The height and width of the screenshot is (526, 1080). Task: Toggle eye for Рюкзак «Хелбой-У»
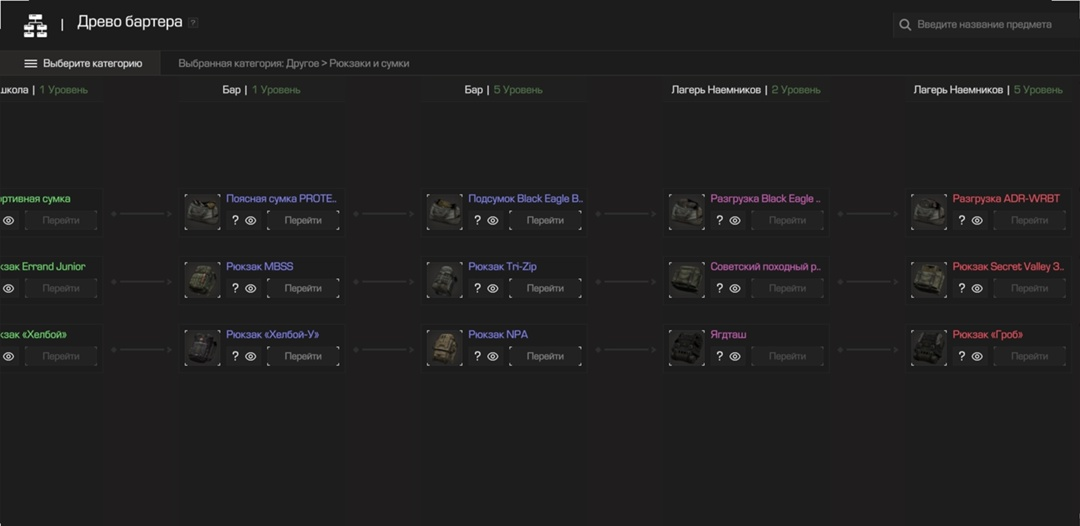click(251, 356)
